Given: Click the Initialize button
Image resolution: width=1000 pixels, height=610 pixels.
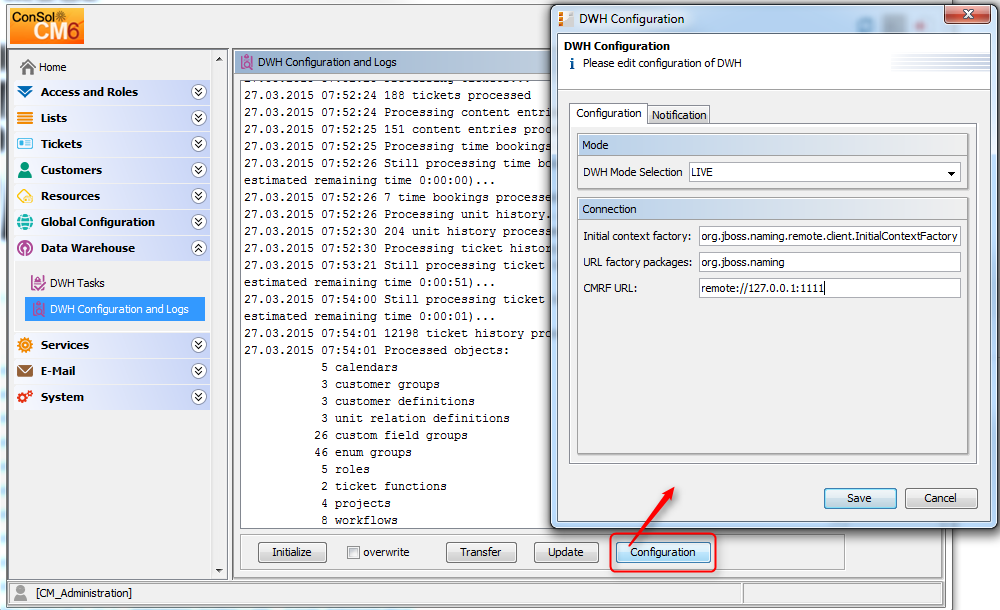Looking at the screenshot, I should (x=291, y=552).
